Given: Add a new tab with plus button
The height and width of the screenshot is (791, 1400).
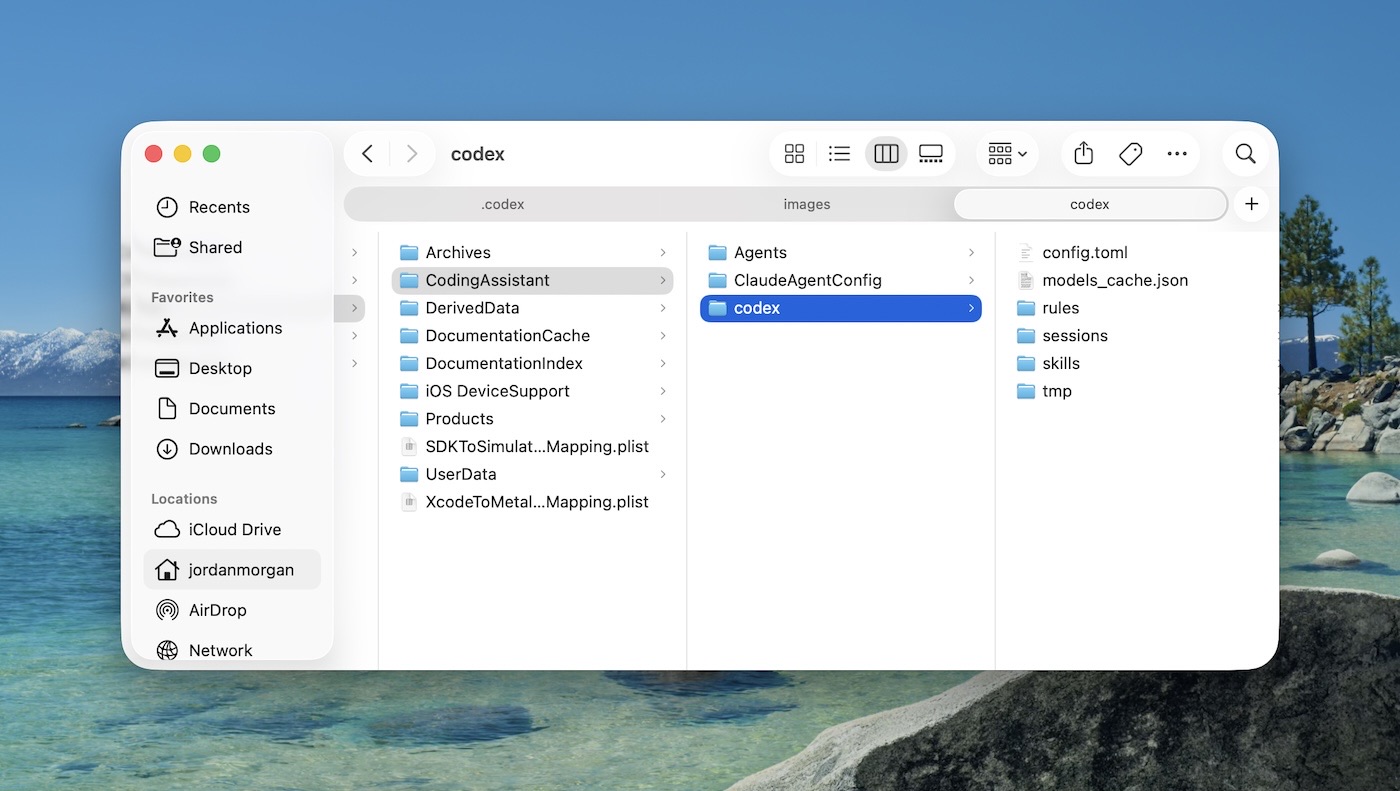Looking at the screenshot, I should (x=1251, y=204).
